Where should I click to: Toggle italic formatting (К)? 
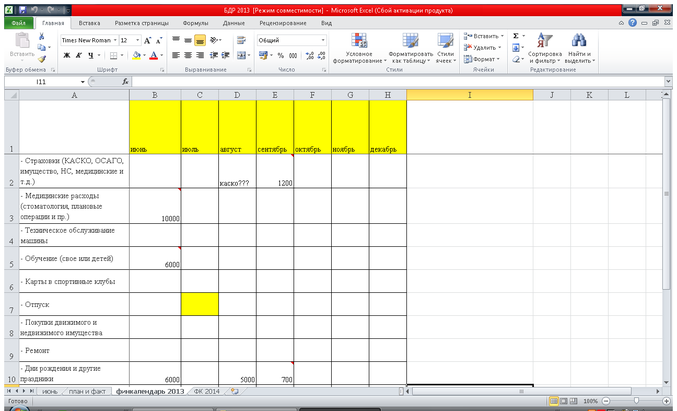click(77, 55)
